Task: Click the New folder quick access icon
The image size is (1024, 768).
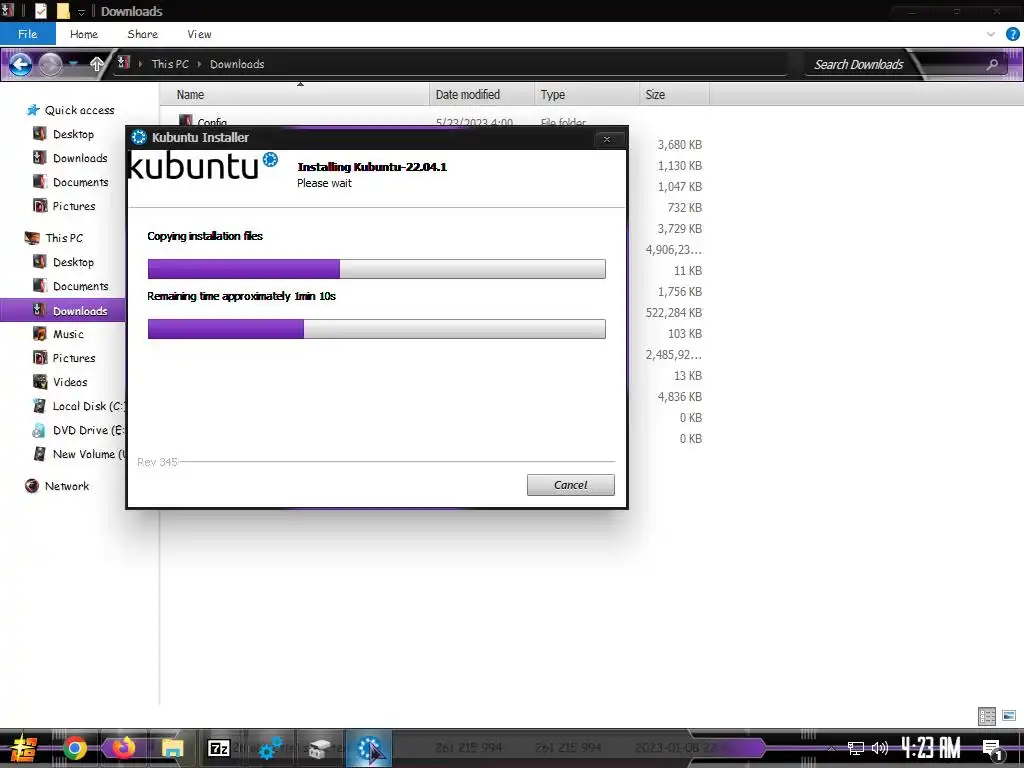Action: click(x=63, y=10)
